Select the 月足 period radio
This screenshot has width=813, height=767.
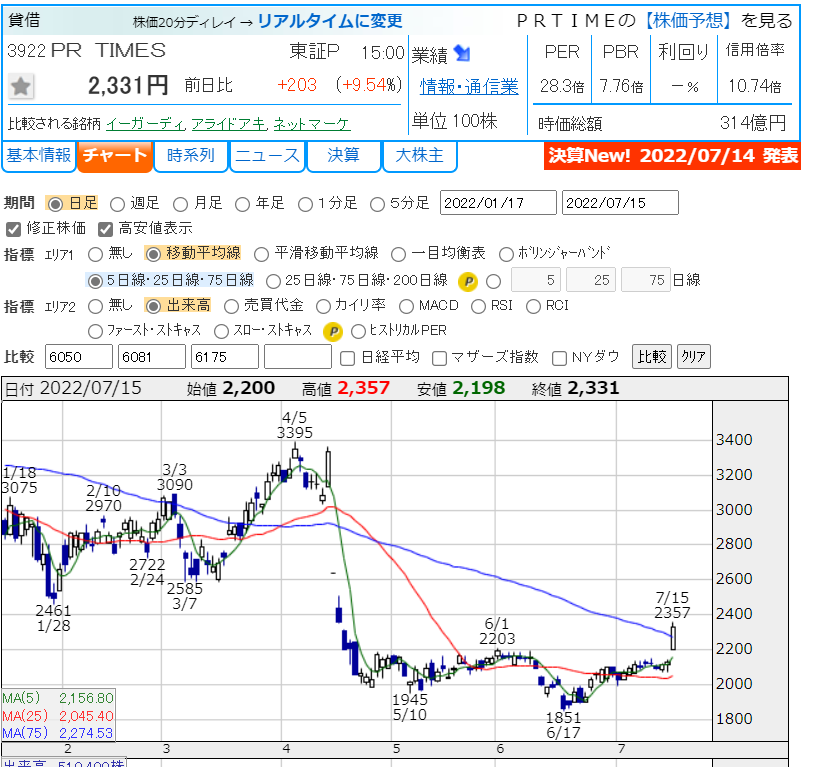(x=180, y=204)
